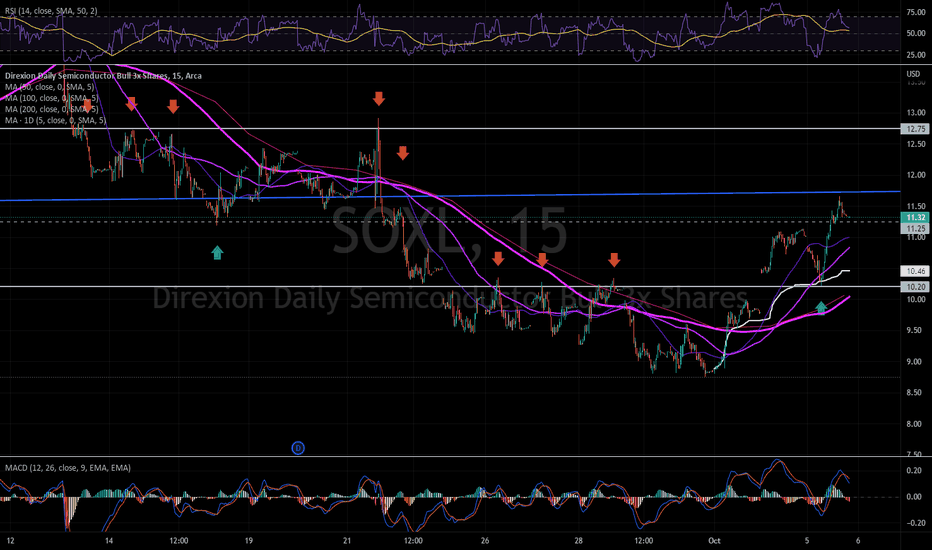Select the RSI (14, close, SMA, 50, 2) legend
Image resolution: width=932 pixels, height=550 pixels.
pos(51,11)
